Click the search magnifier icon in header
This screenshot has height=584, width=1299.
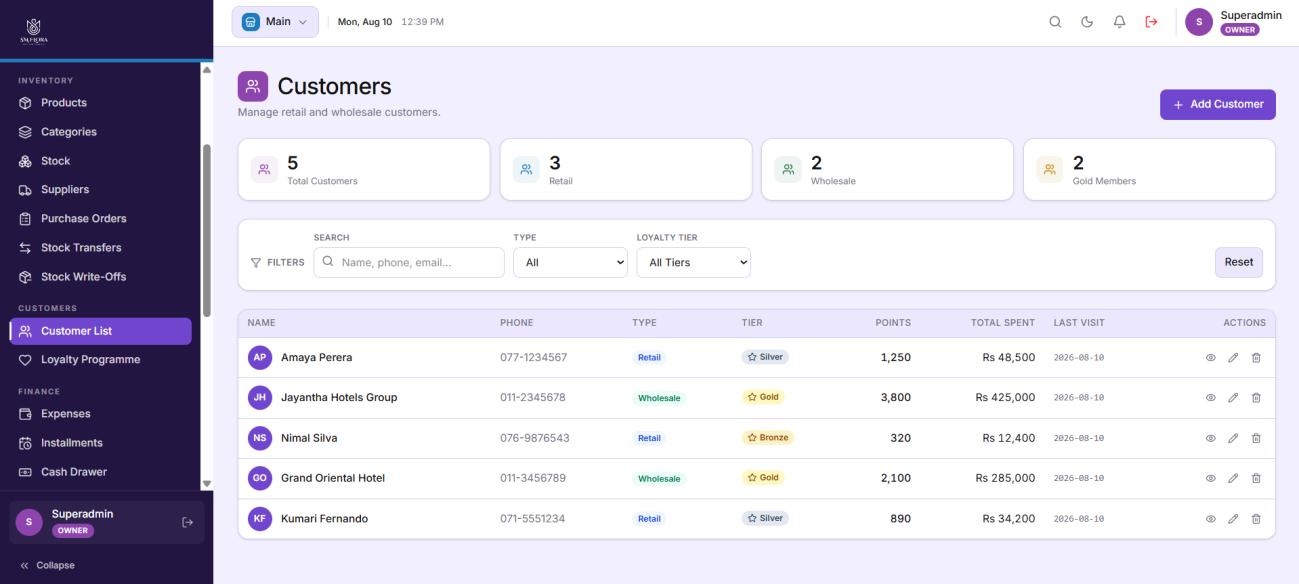pyautogui.click(x=1055, y=22)
